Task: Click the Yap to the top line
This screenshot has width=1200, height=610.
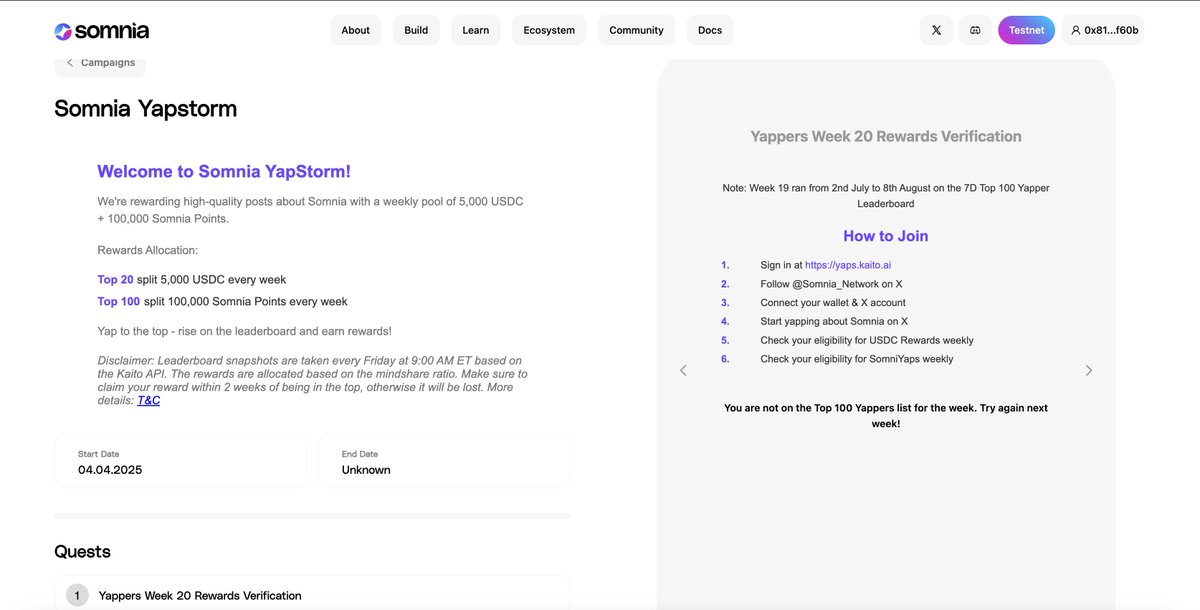Action: (x=244, y=331)
